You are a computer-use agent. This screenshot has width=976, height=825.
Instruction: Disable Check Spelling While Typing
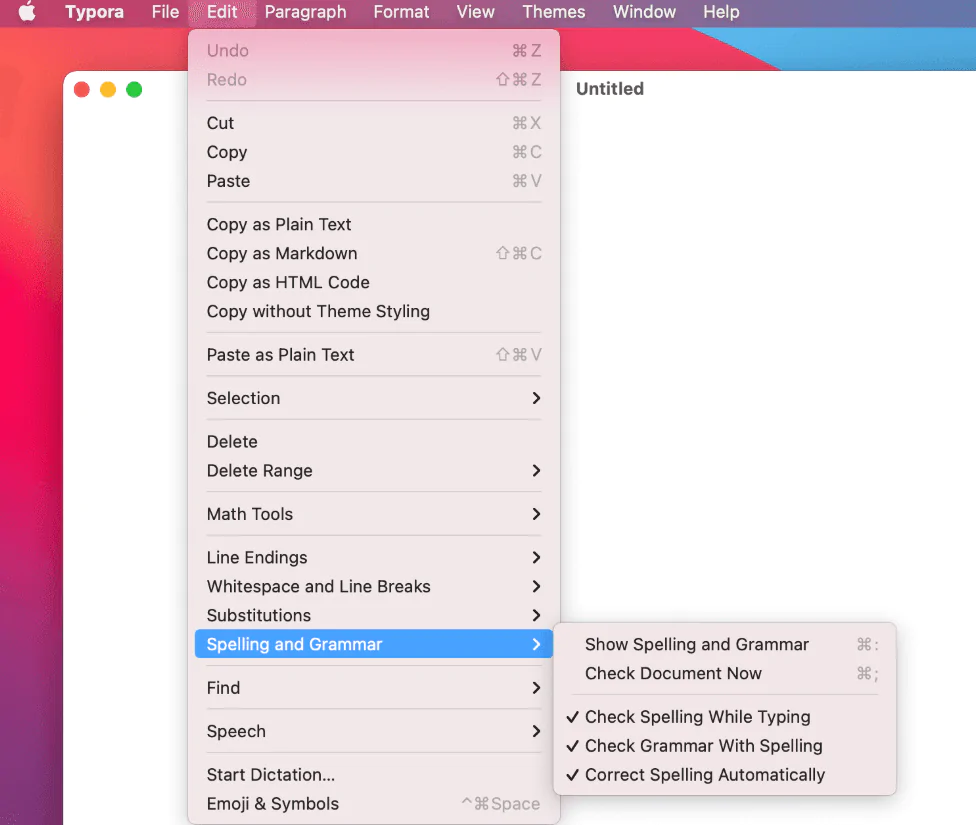coord(697,717)
